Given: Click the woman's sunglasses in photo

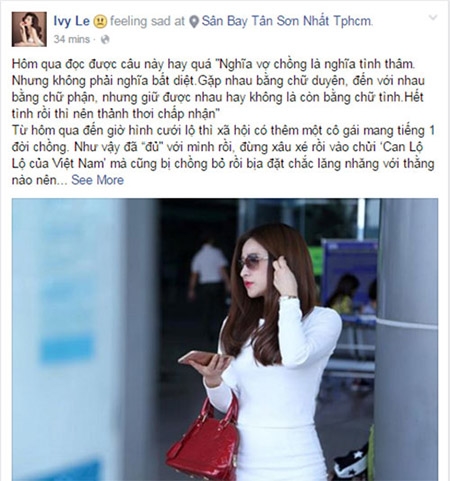Looking at the screenshot, I should [x=253, y=263].
